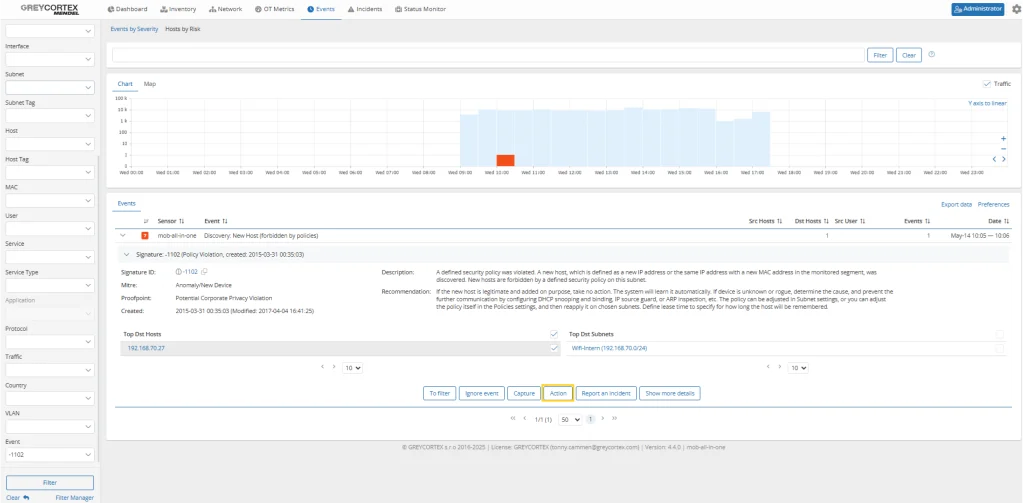
Task: Click the red severity icon of event row
Action: pos(144,235)
